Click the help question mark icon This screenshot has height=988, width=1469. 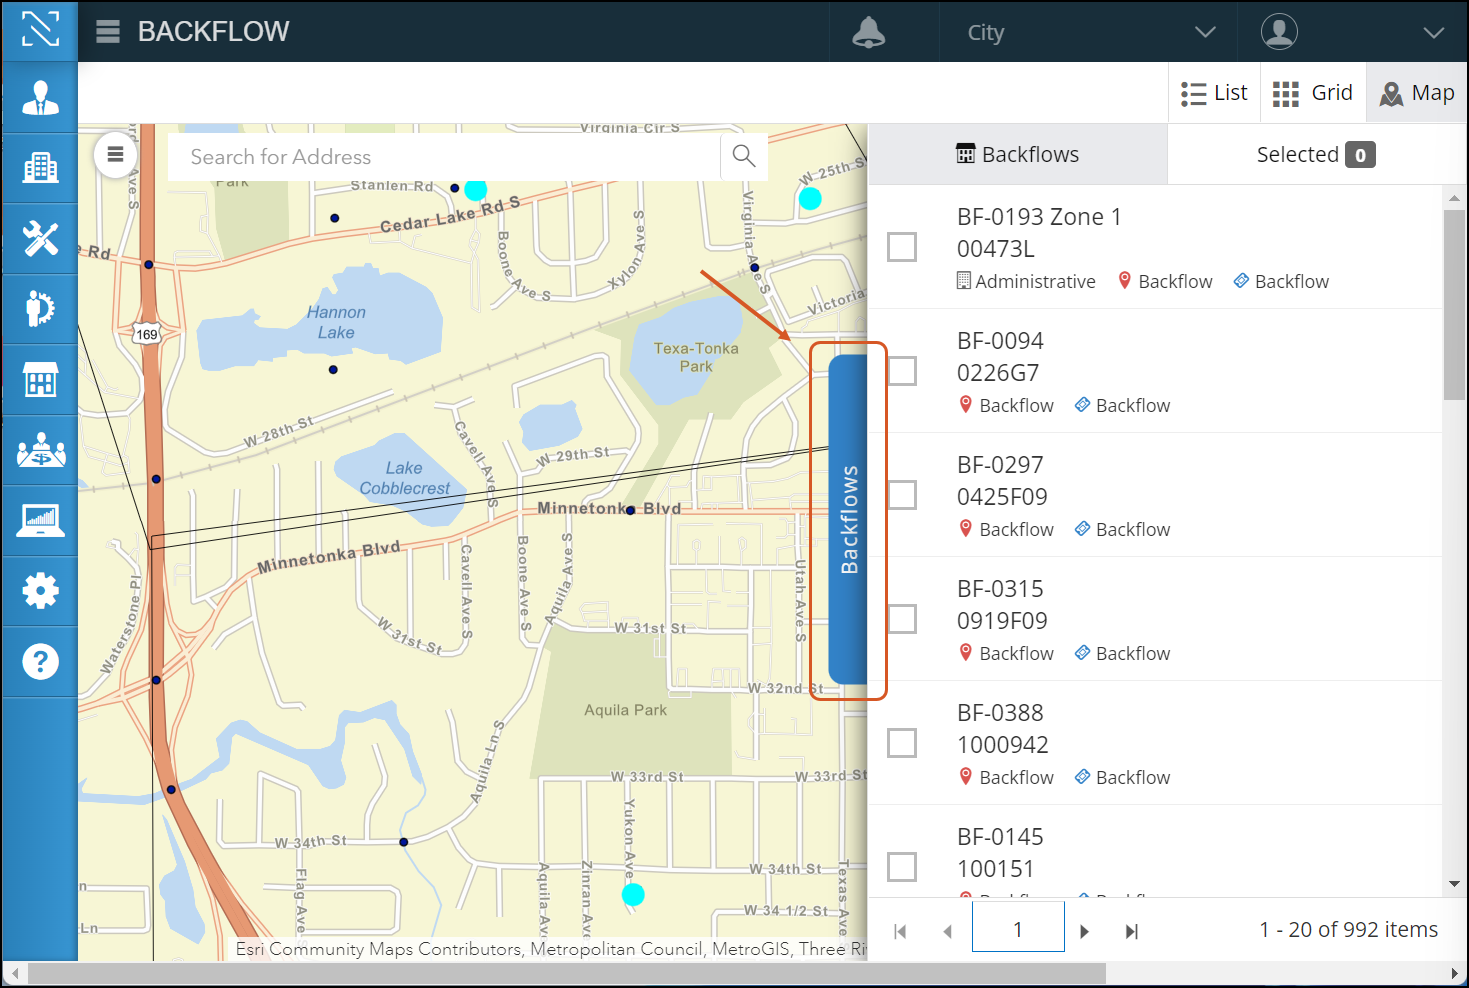click(40, 662)
